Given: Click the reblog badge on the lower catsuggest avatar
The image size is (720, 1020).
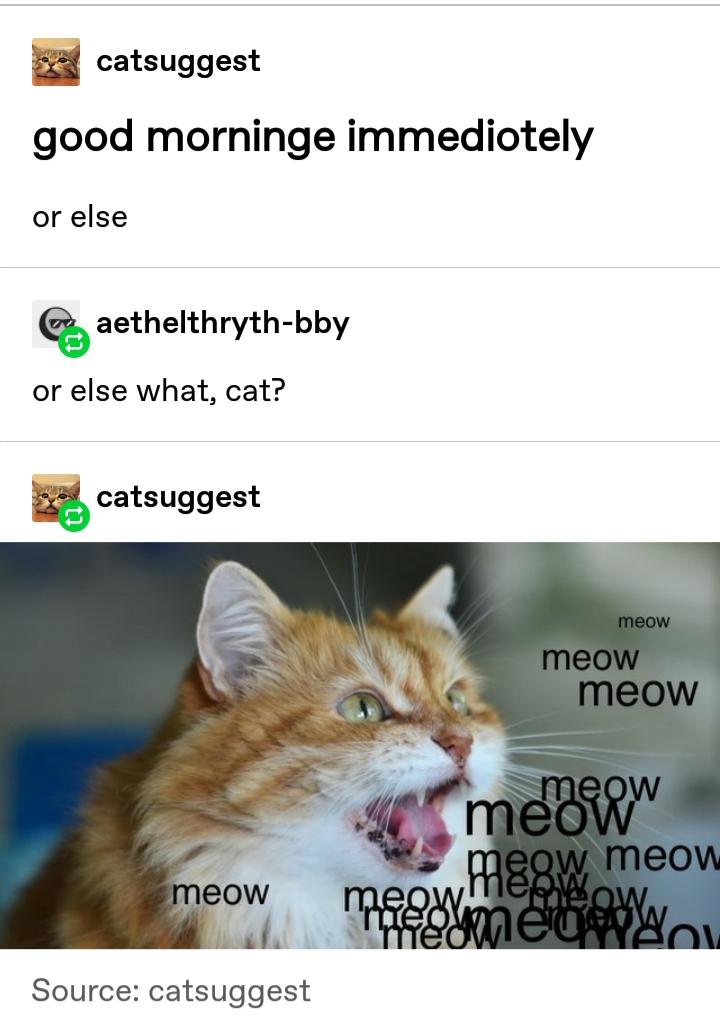Looking at the screenshot, I should pyautogui.click(x=74, y=517).
